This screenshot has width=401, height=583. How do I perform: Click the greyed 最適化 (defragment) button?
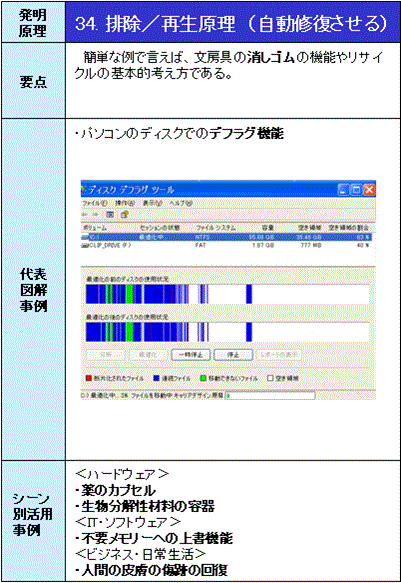148,355
